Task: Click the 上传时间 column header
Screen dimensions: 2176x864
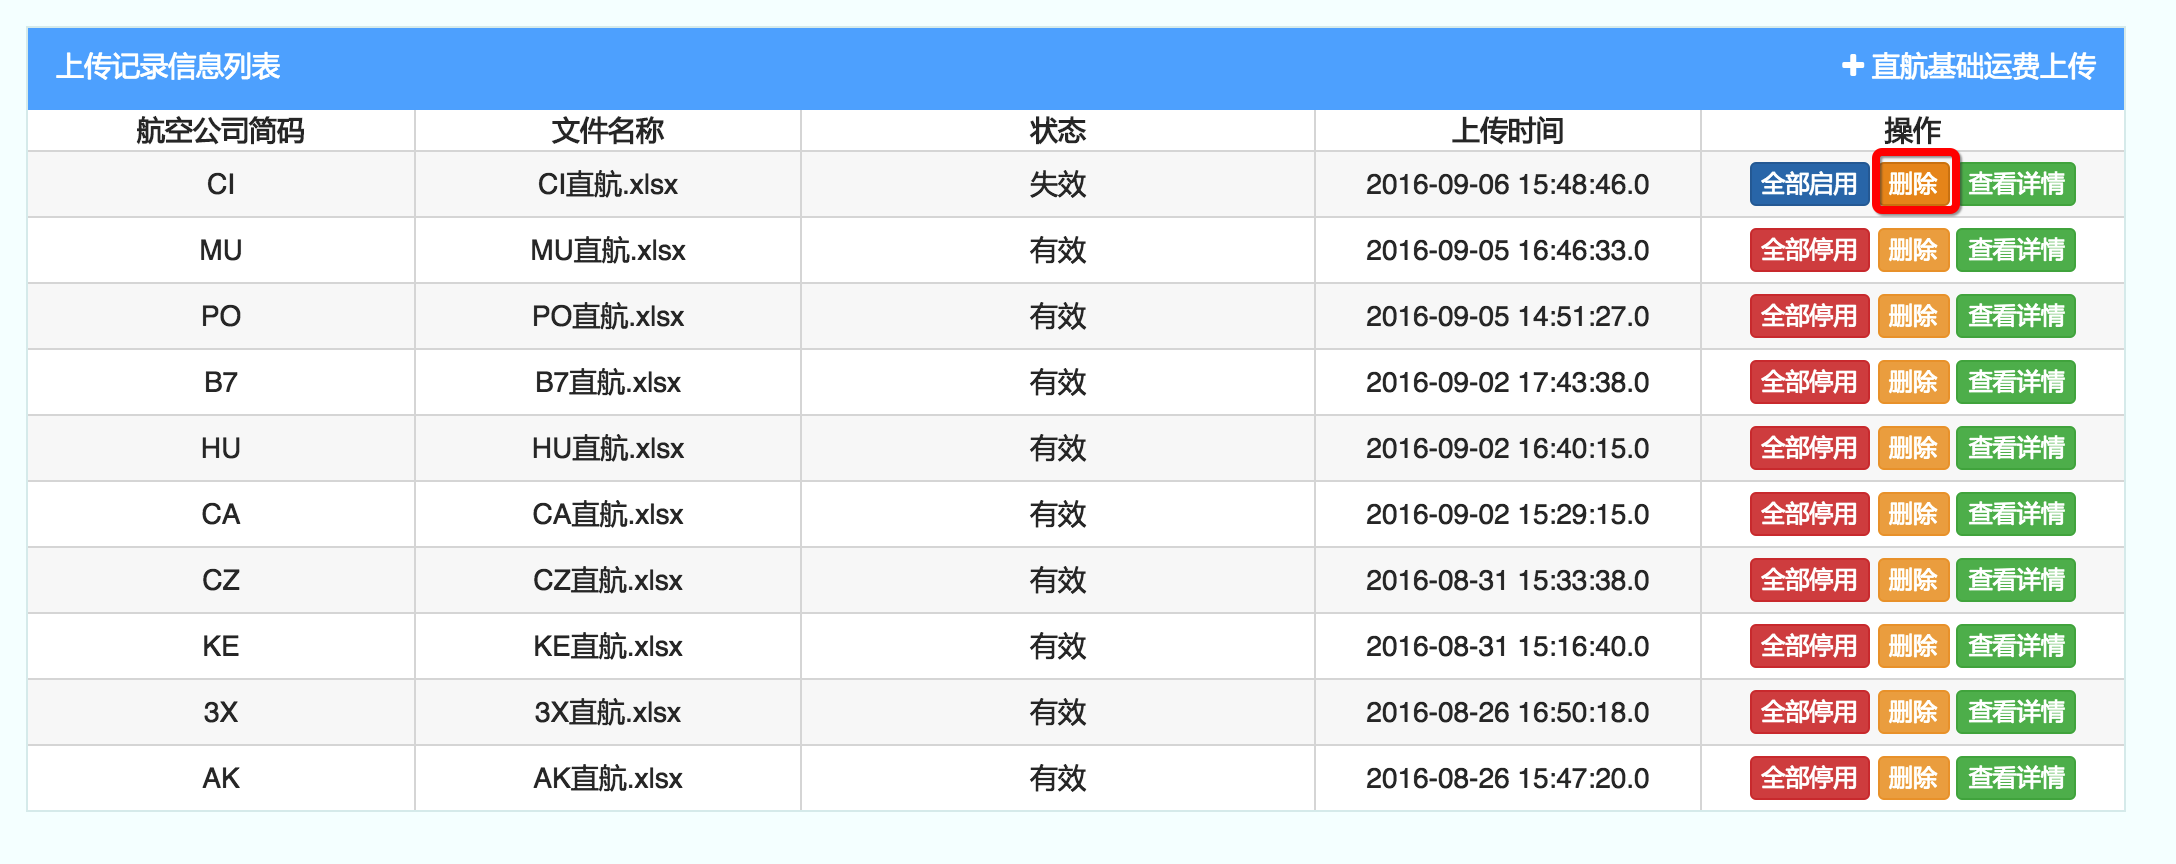Action: click(x=1507, y=130)
